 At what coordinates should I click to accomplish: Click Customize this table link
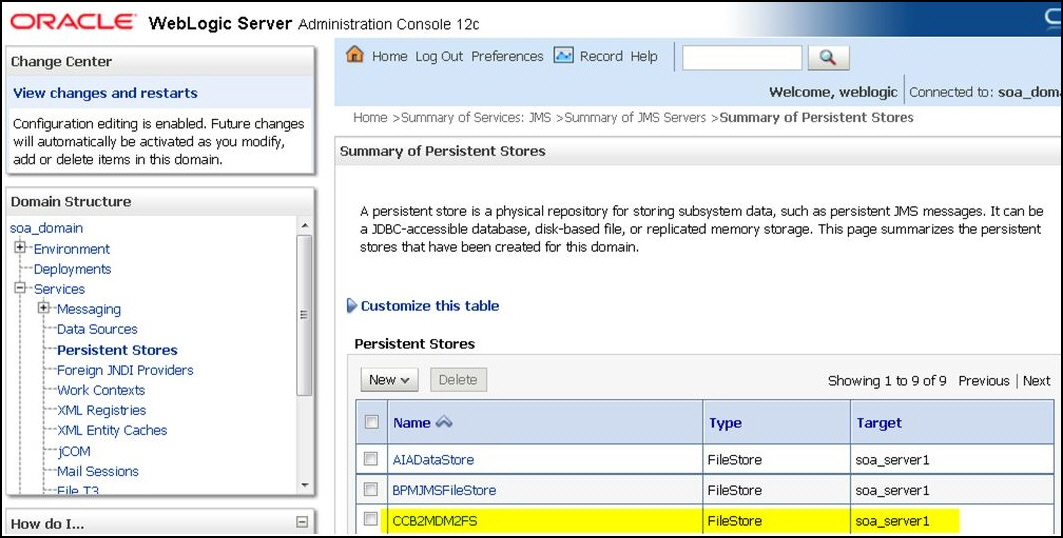coord(430,306)
